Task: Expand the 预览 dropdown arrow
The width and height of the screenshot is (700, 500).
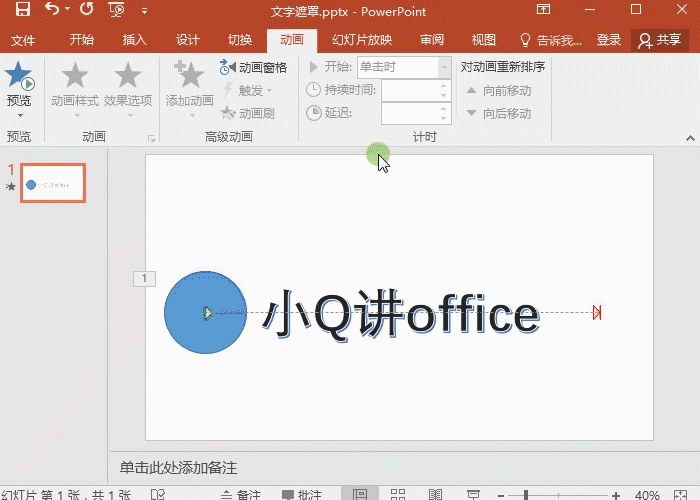Action: 20,115
